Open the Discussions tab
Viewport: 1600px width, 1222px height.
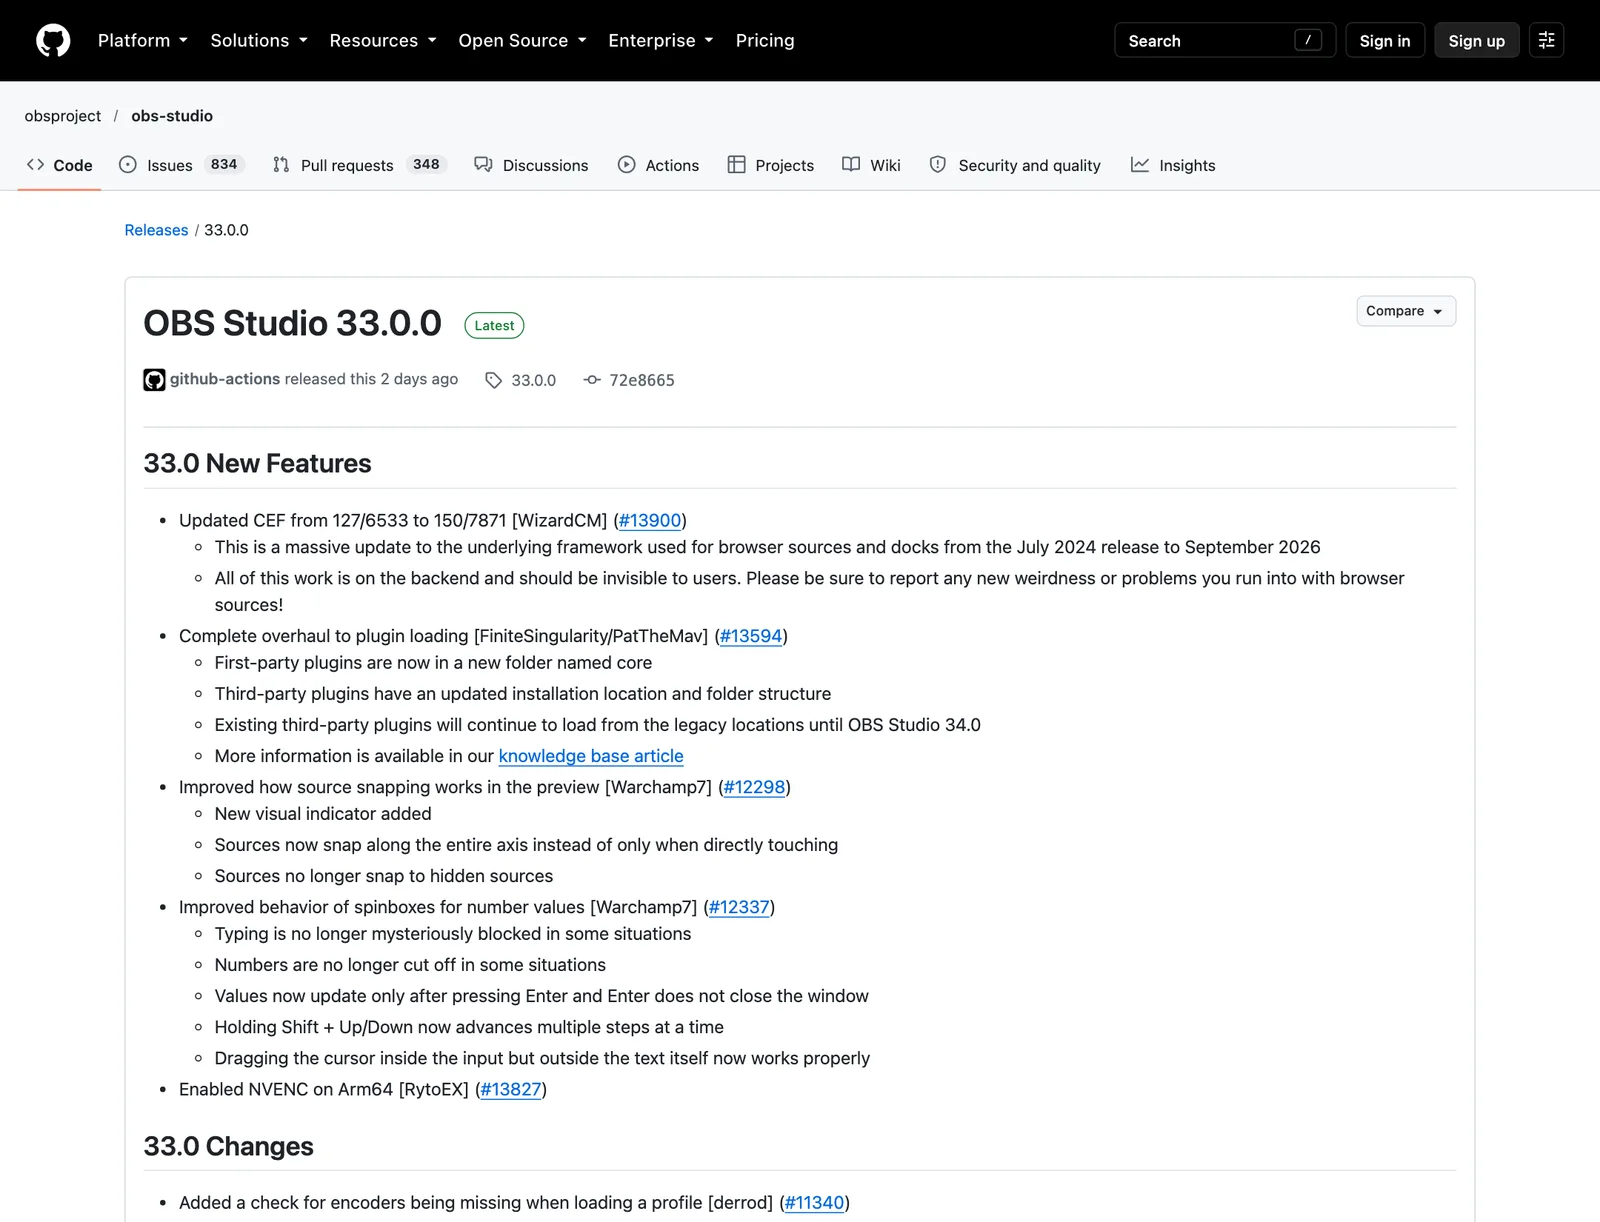531,165
